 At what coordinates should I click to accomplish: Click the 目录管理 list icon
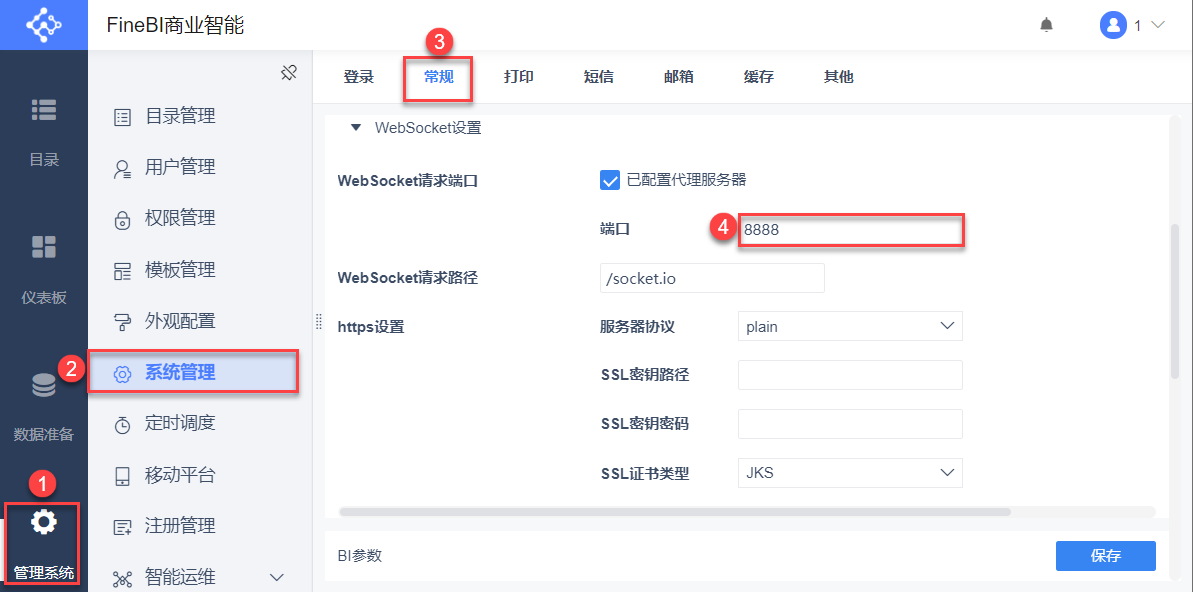[x=122, y=117]
